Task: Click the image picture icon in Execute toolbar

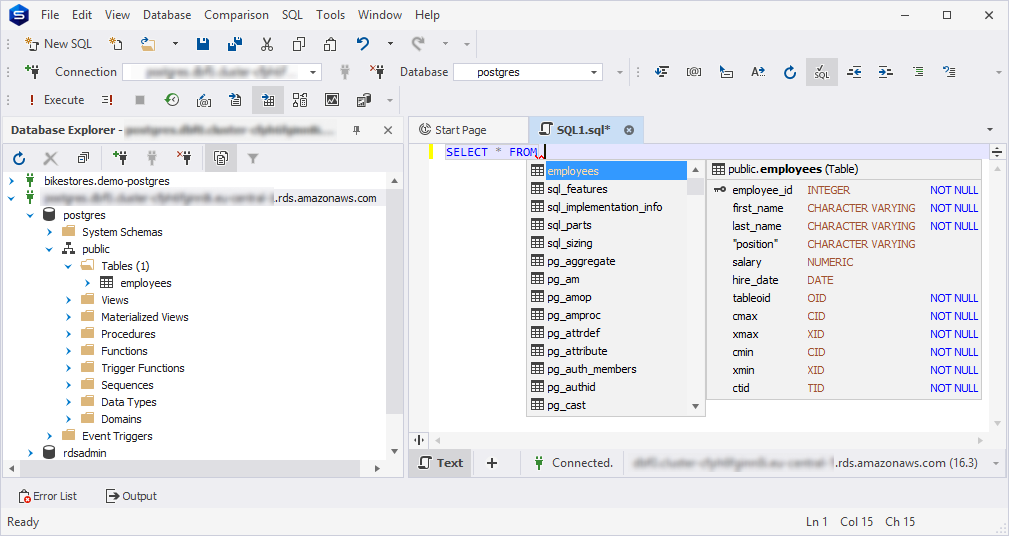Action: coord(331,100)
